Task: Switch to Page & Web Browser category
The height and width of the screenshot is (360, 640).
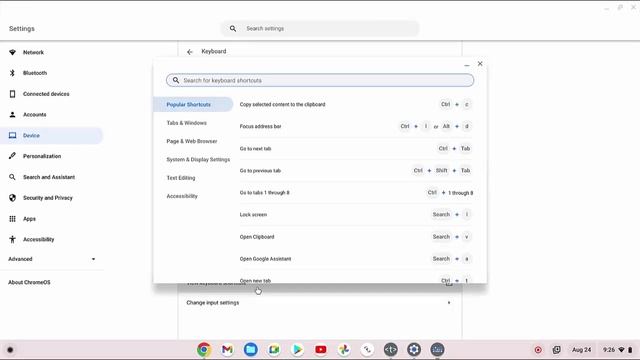Action: click(192, 141)
